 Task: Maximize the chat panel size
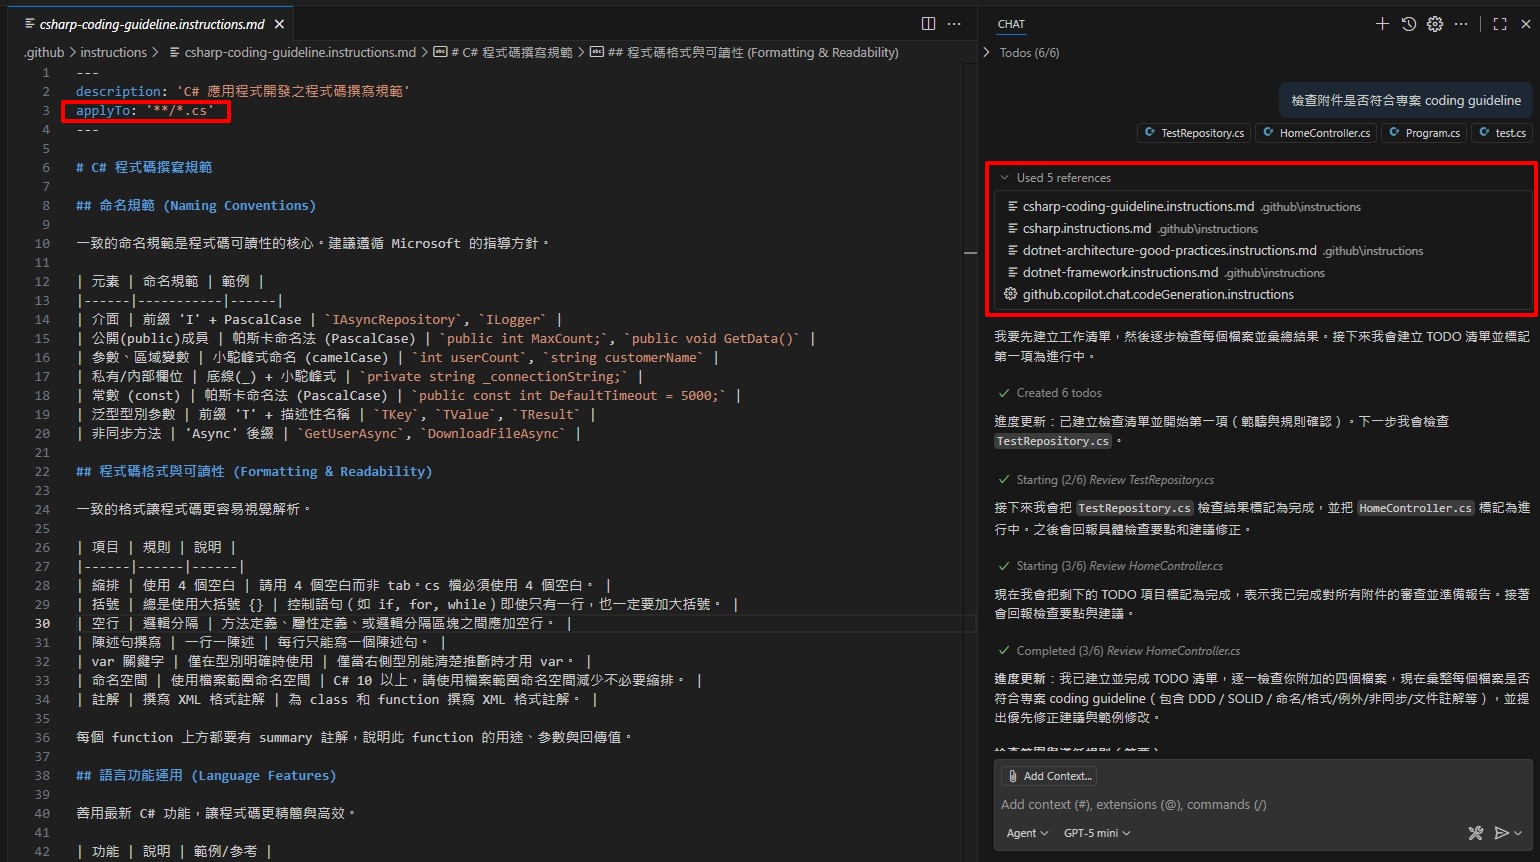[x=1499, y=24]
